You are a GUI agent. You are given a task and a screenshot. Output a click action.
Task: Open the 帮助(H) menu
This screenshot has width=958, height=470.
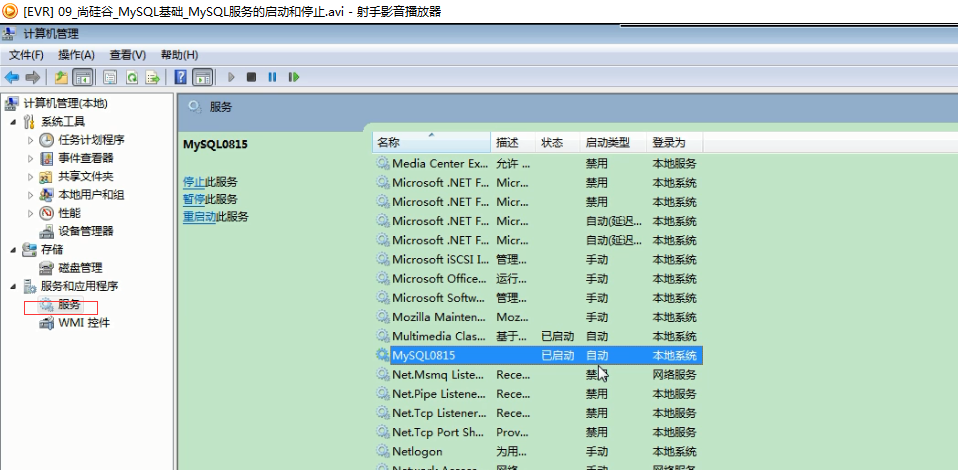[x=180, y=55]
